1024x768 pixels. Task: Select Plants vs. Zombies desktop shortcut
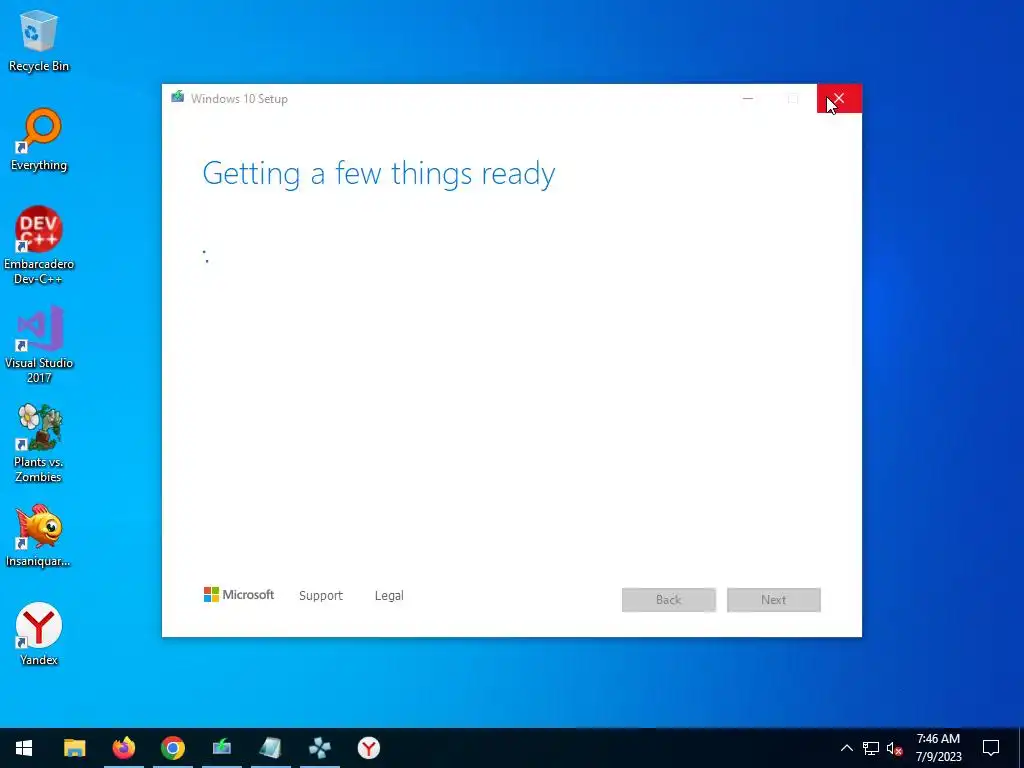[39, 443]
